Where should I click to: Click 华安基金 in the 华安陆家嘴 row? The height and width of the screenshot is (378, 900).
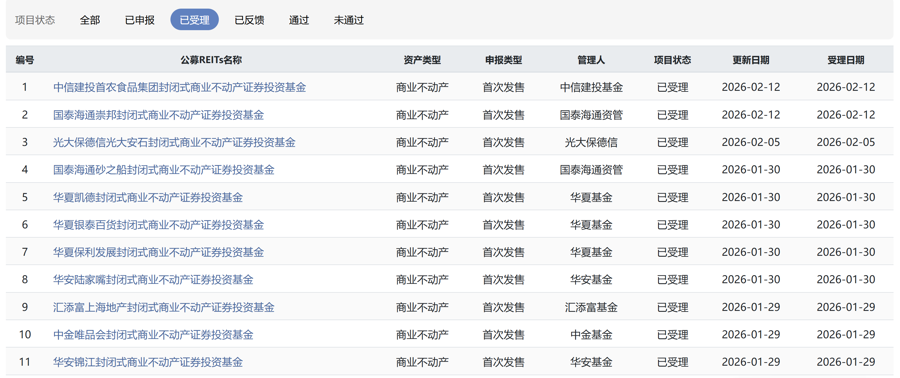(x=591, y=280)
